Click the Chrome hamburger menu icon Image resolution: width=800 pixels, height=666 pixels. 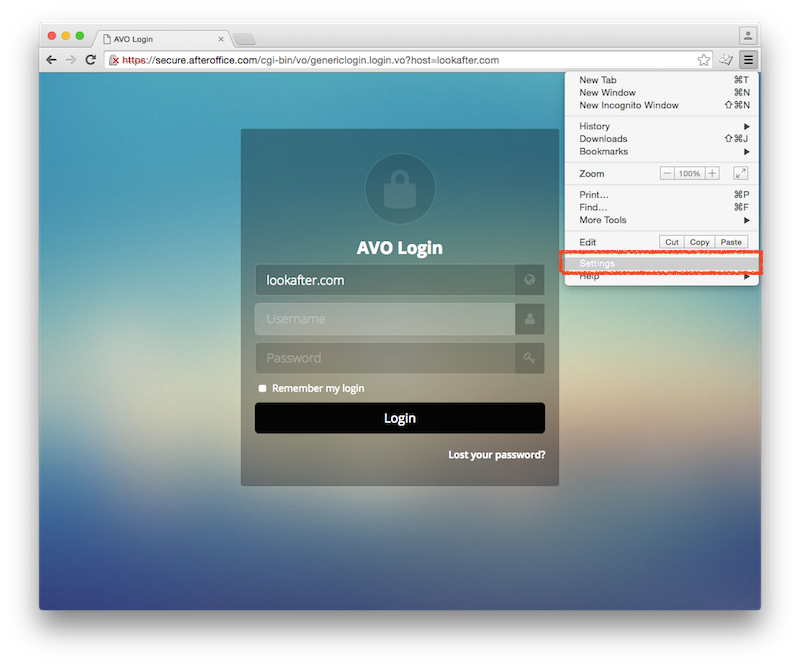(x=748, y=60)
